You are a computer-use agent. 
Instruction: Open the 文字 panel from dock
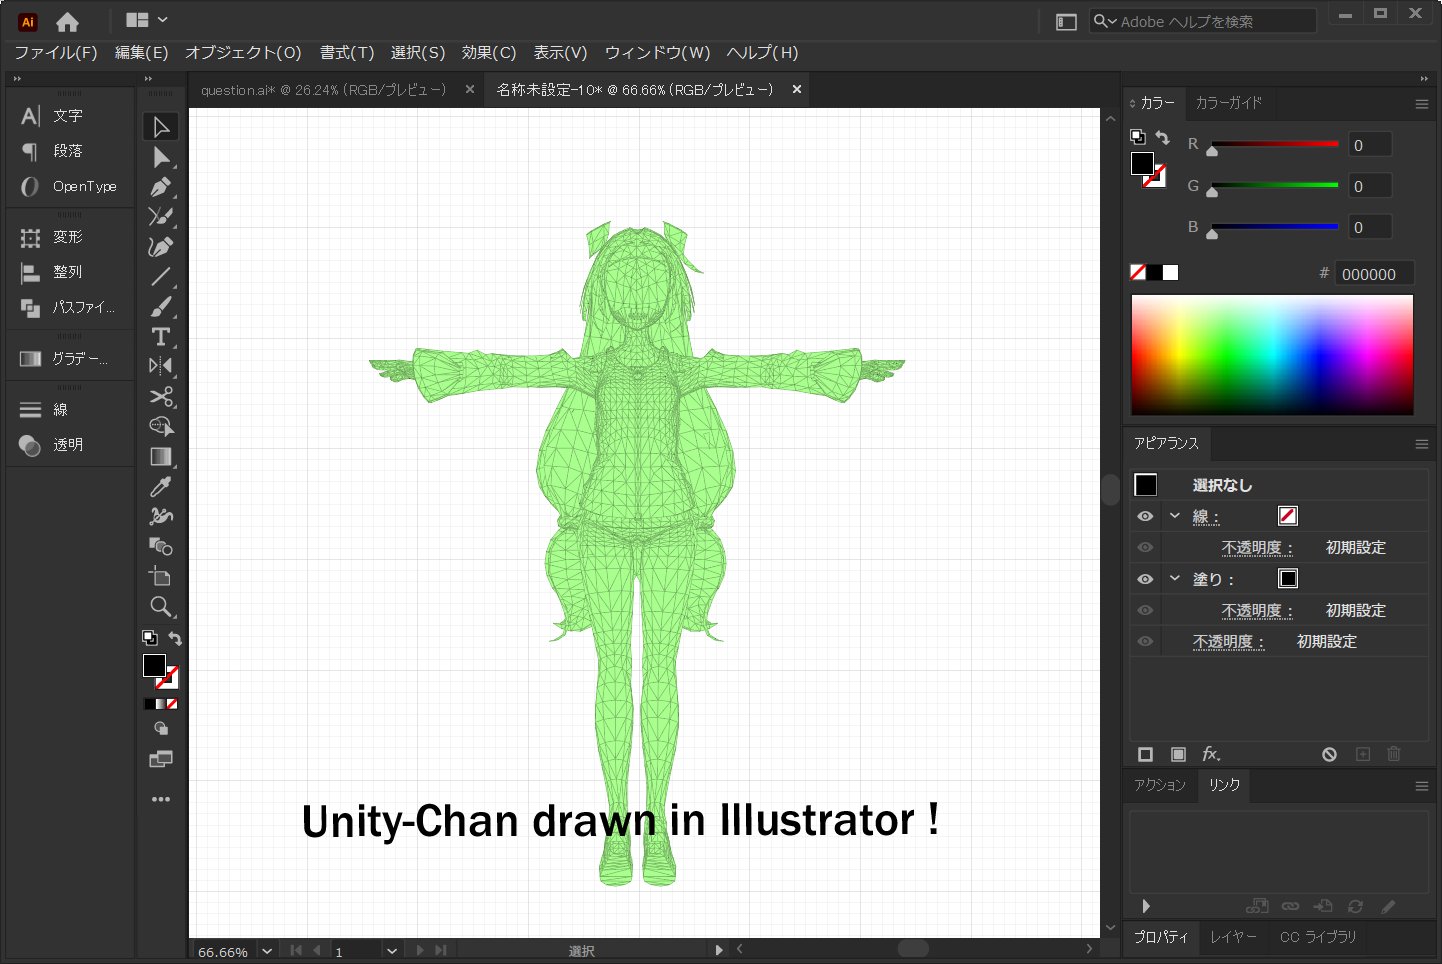coord(69,116)
